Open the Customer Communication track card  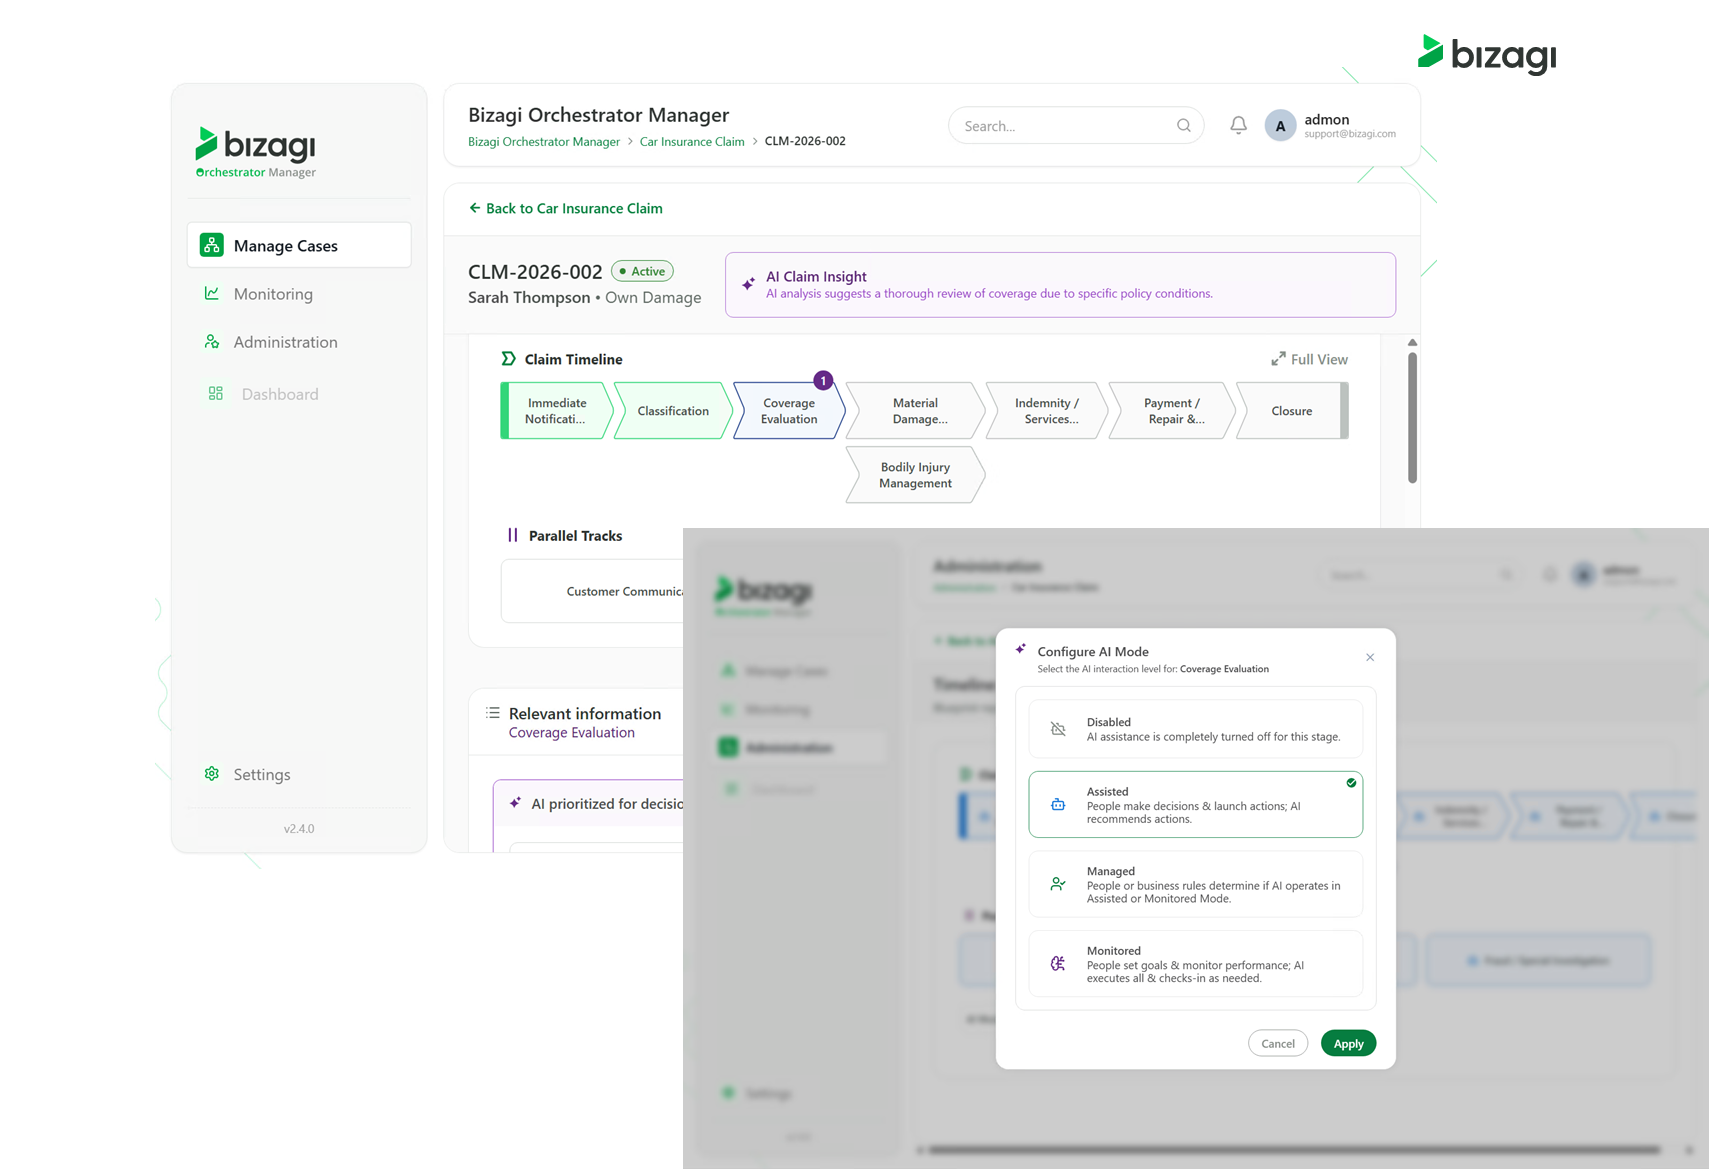(x=592, y=591)
